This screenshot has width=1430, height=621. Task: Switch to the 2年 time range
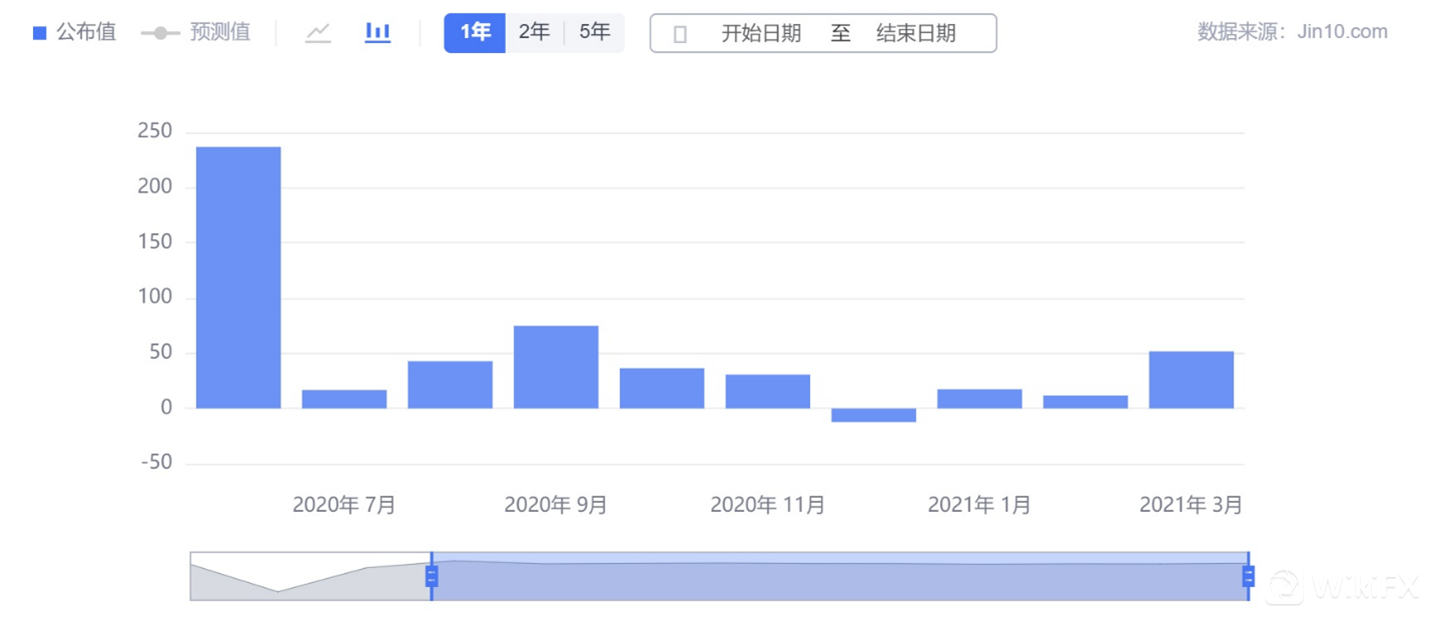(534, 33)
